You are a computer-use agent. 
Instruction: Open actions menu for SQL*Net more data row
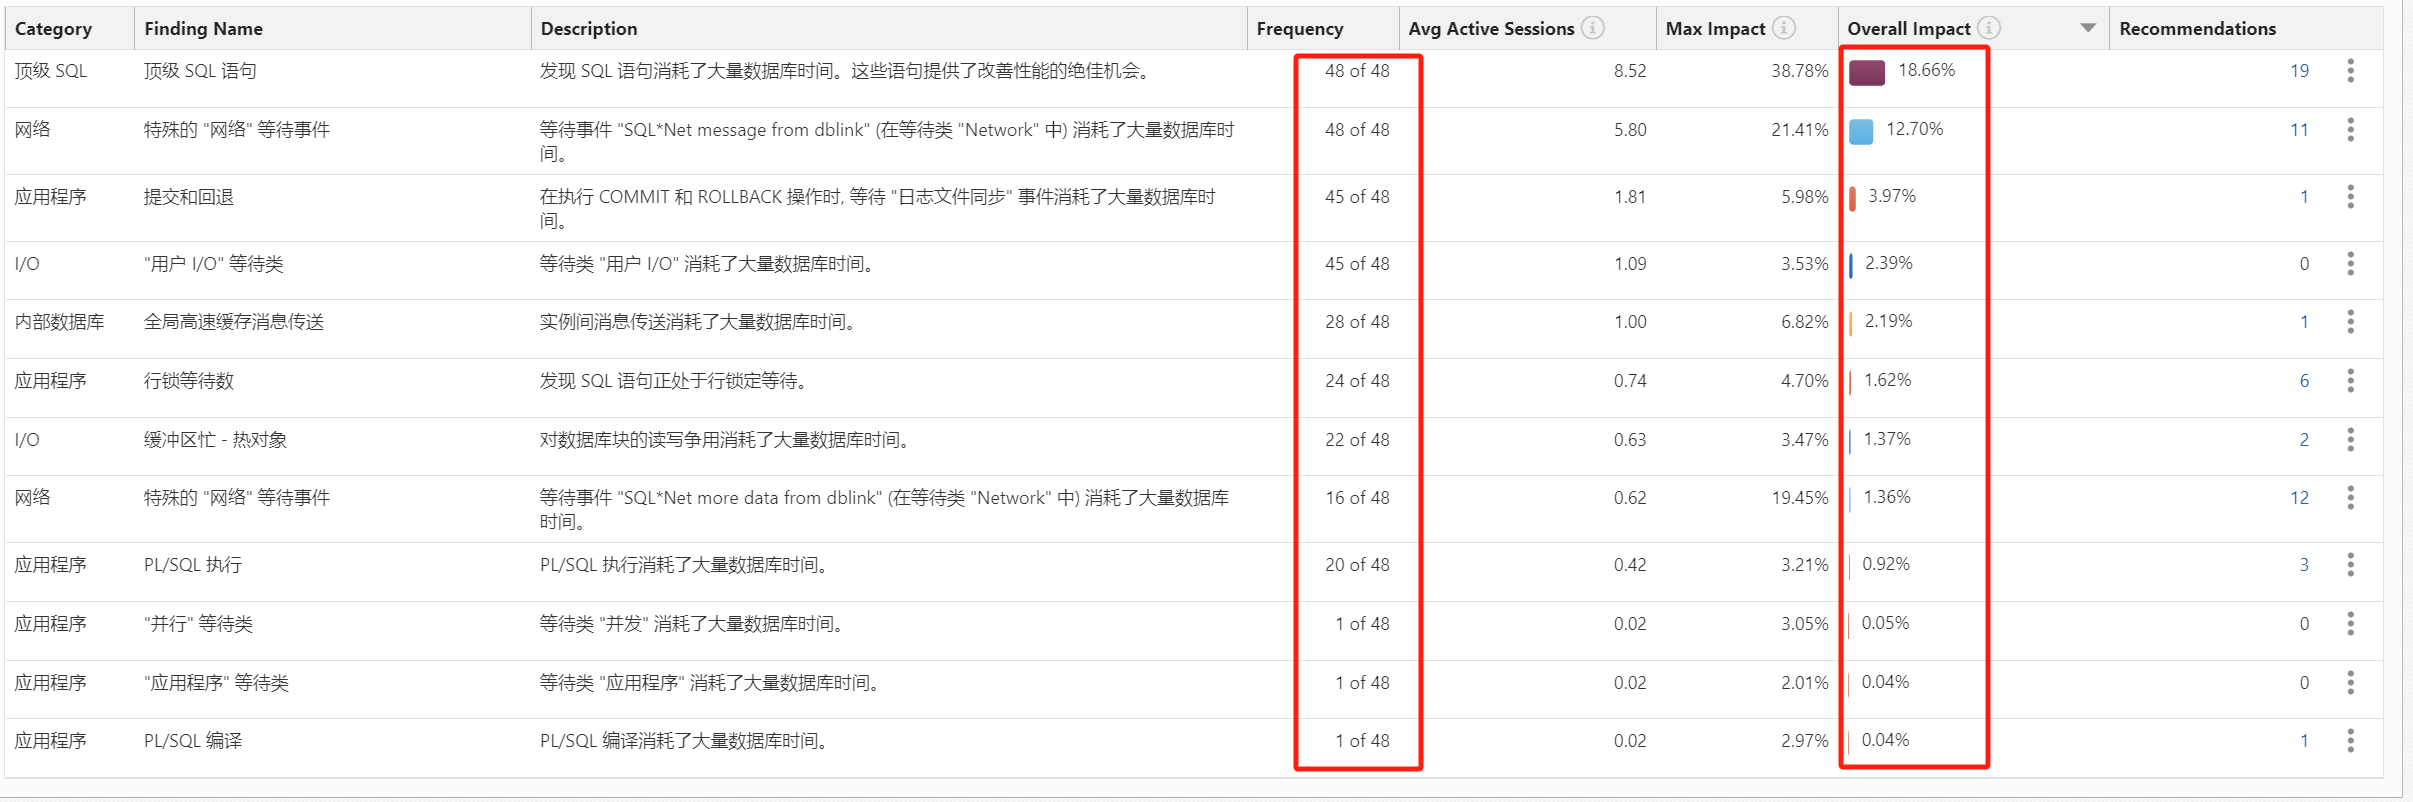click(2350, 497)
